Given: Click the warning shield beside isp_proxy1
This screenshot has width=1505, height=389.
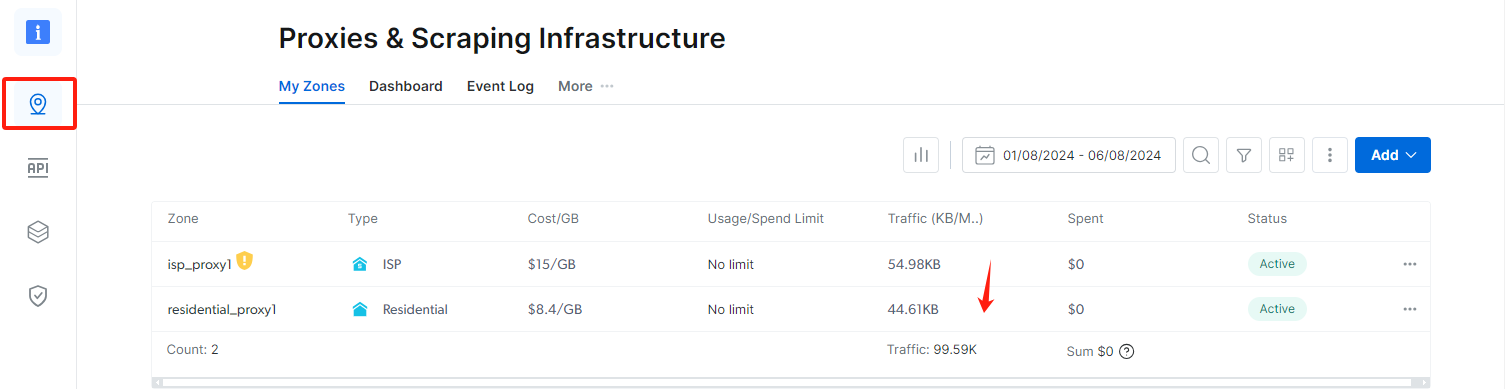Looking at the screenshot, I should click(245, 262).
